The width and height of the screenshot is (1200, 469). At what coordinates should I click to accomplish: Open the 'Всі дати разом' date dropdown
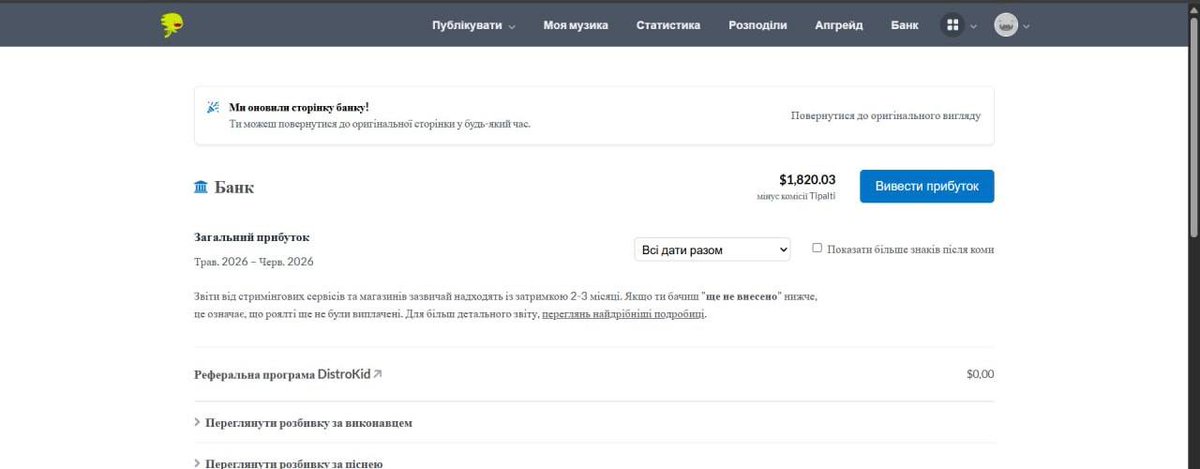tap(712, 249)
